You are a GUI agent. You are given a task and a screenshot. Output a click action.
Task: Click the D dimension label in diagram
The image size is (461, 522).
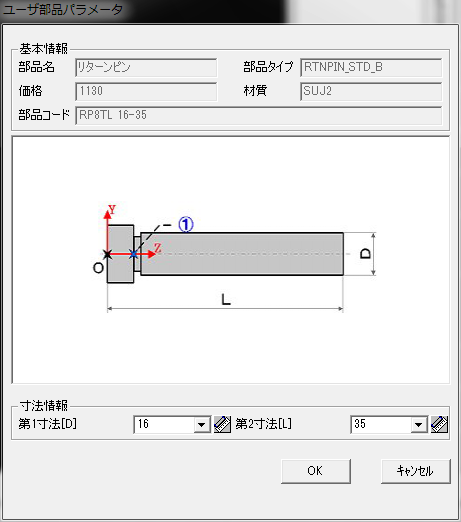tap(365, 254)
